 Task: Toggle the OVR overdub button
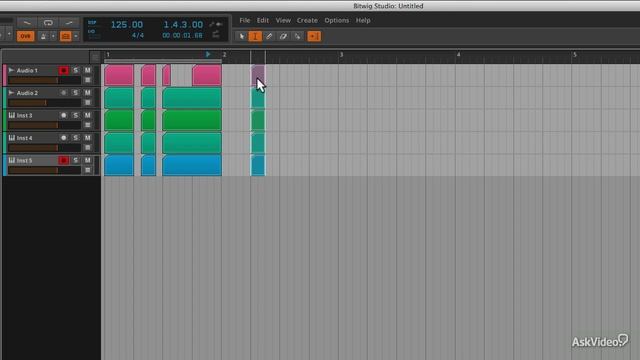pos(25,36)
